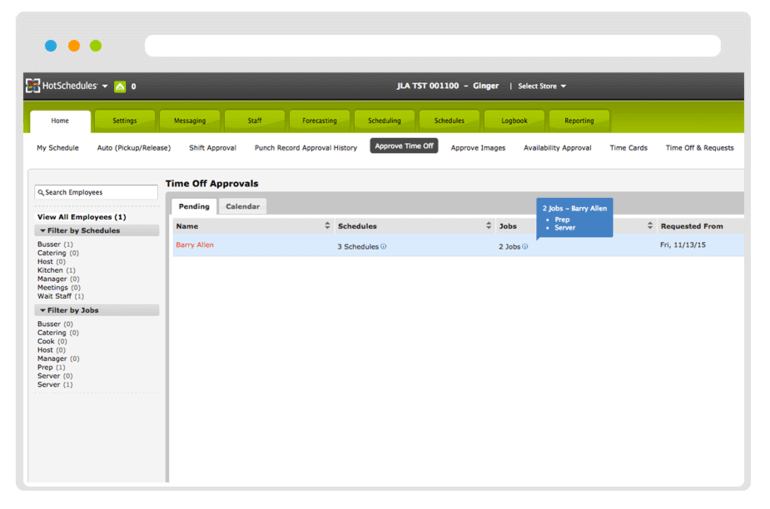Viewport: 770px width, 509px height.
Task: Click info icon next to 2 Jobs
Action: (x=525, y=246)
